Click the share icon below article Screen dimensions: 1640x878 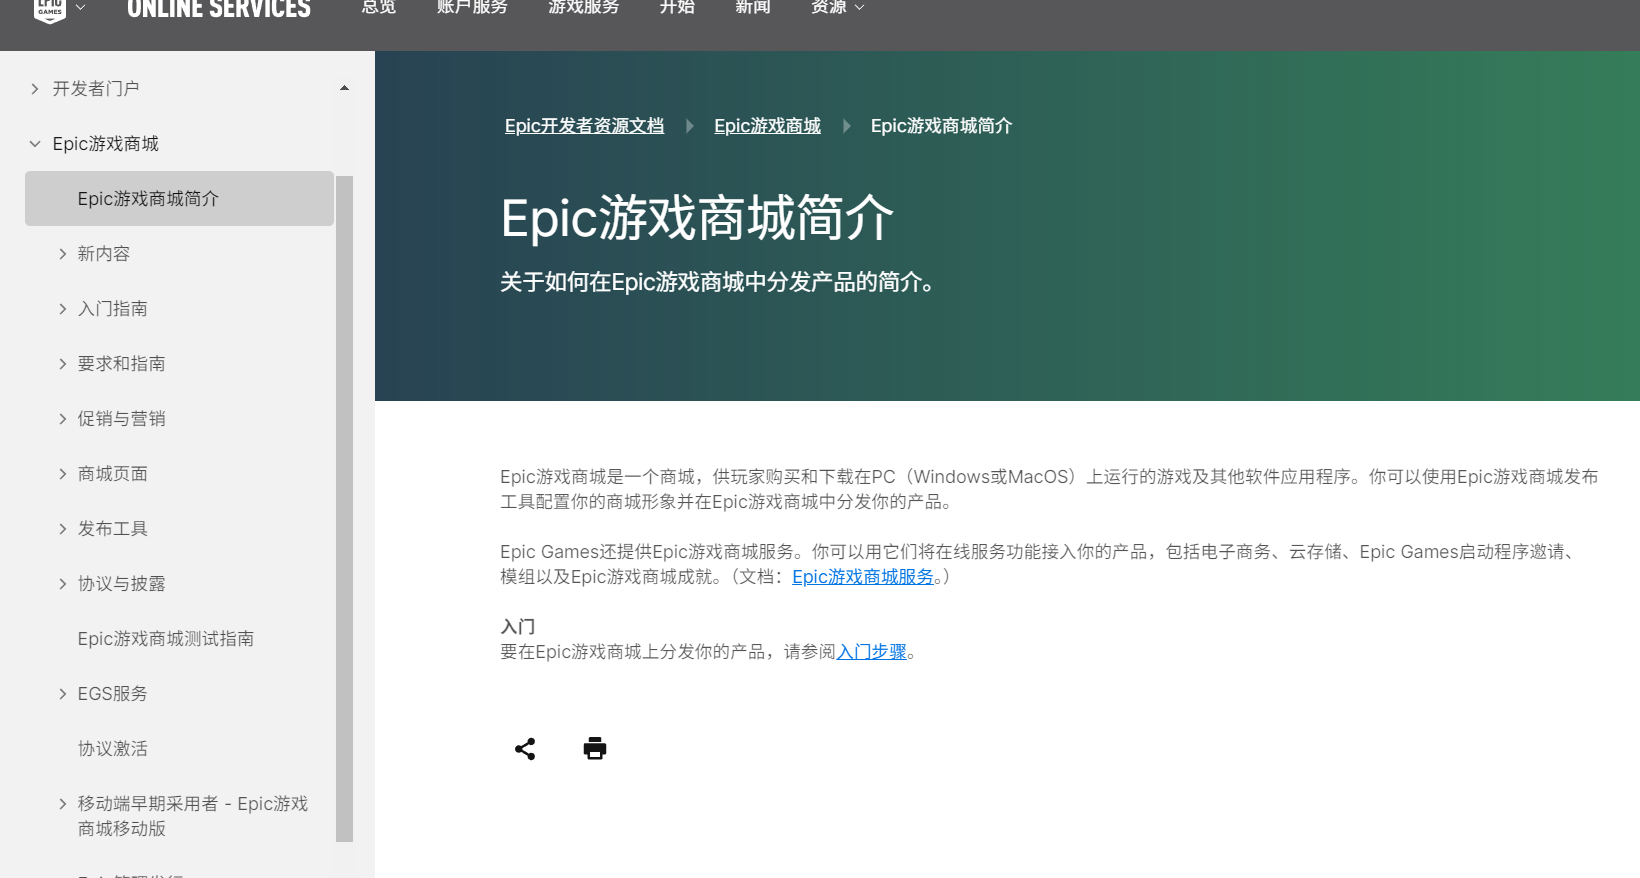pyautogui.click(x=525, y=749)
